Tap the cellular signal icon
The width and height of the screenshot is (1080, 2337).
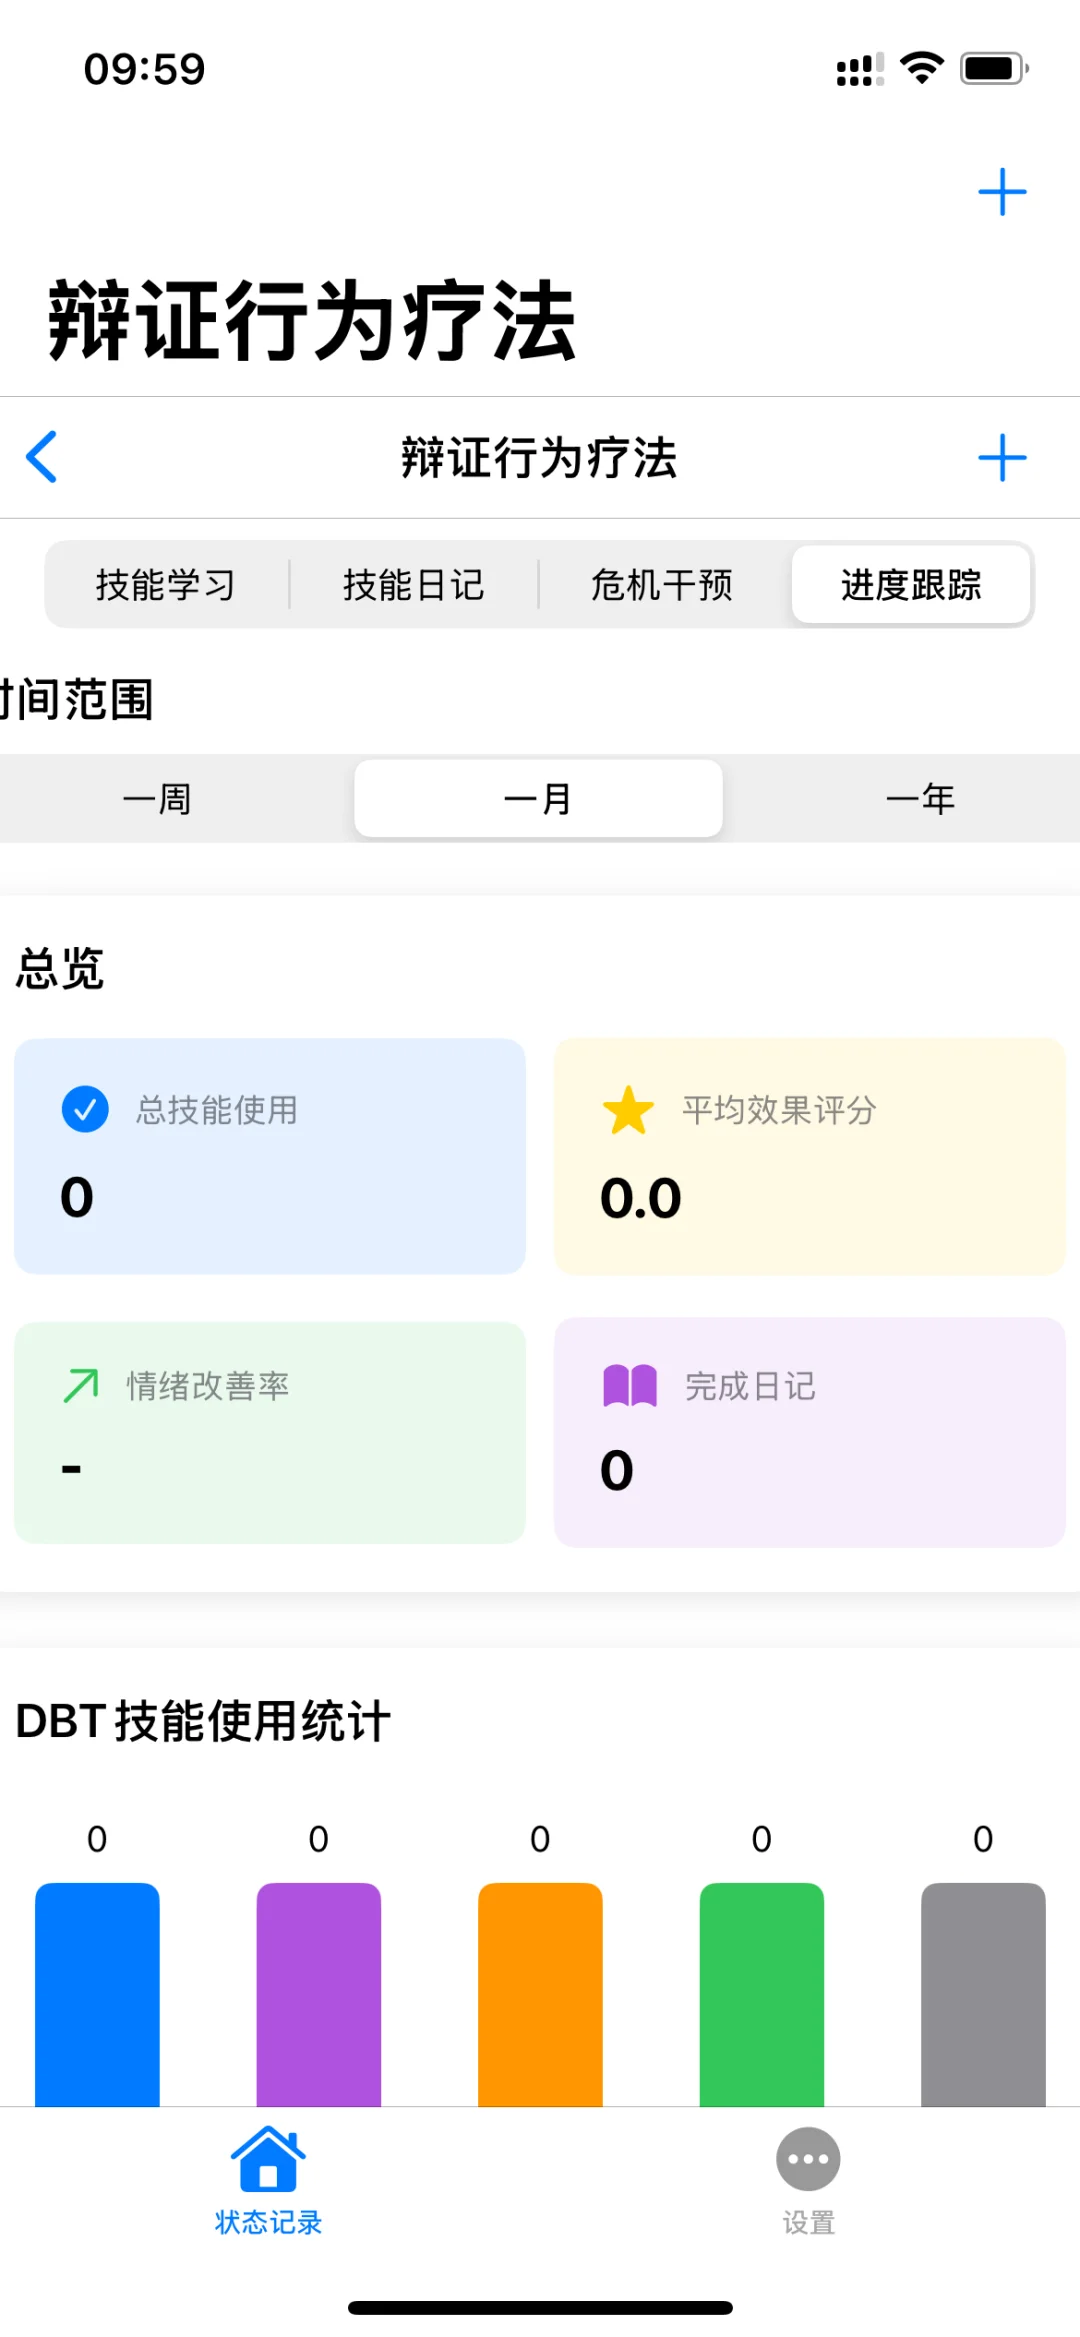(x=860, y=69)
